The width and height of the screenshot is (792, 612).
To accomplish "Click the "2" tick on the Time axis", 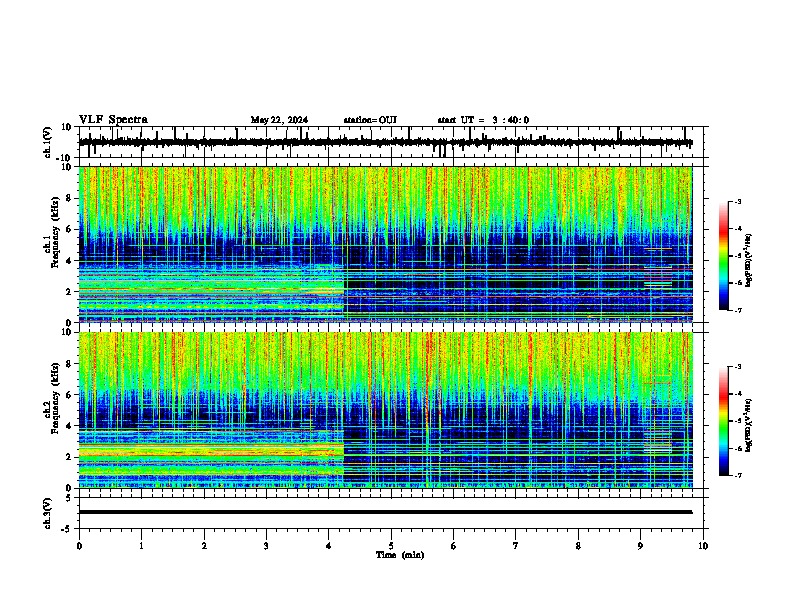I will pyautogui.click(x=204, y=546).
